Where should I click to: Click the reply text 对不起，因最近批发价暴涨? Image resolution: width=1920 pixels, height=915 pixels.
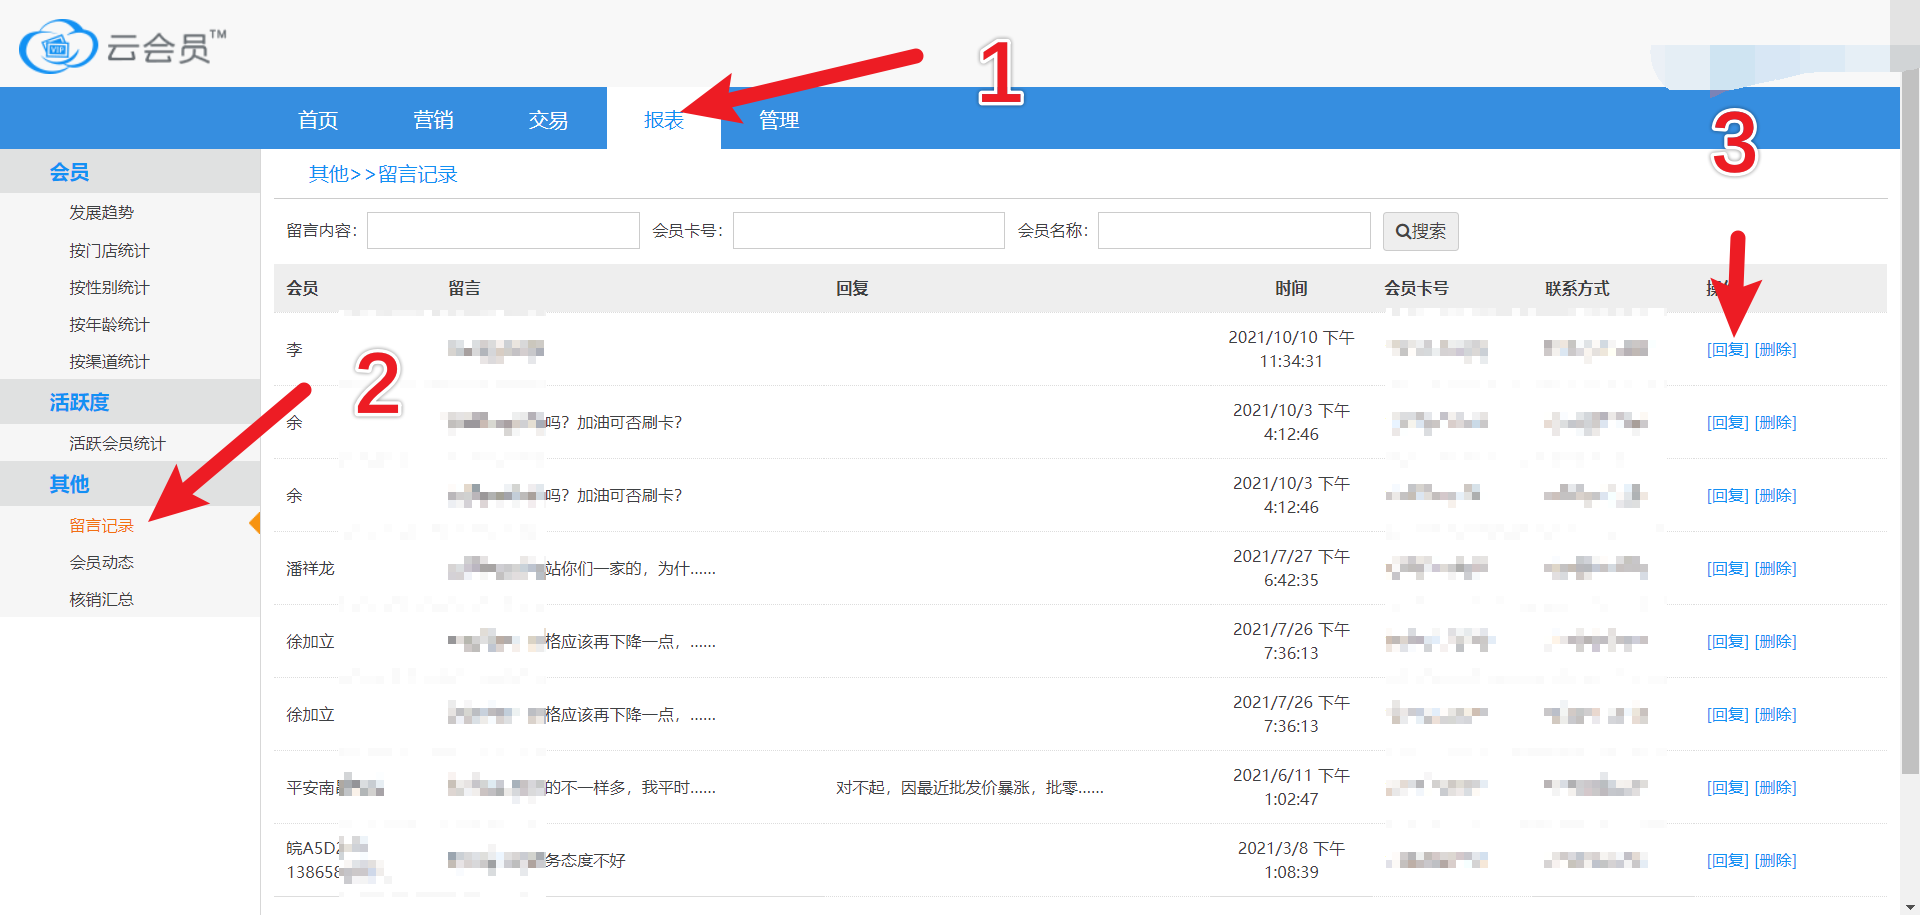(969, 787)
